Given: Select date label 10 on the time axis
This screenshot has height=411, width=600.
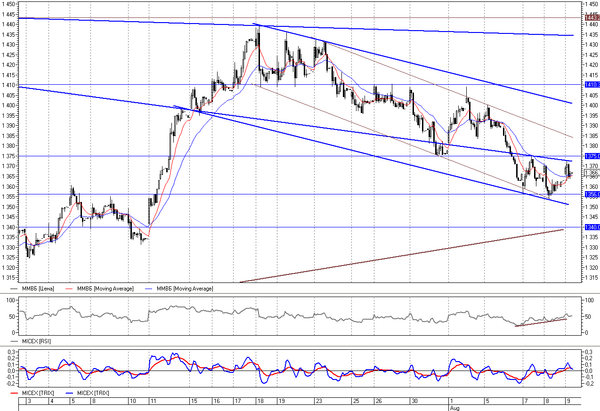Looking at the screenshot, I should click(132, 401).
